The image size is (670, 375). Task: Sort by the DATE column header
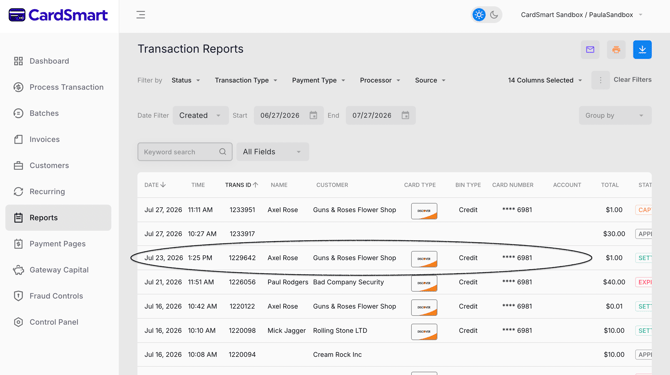[x=155, y=185]
